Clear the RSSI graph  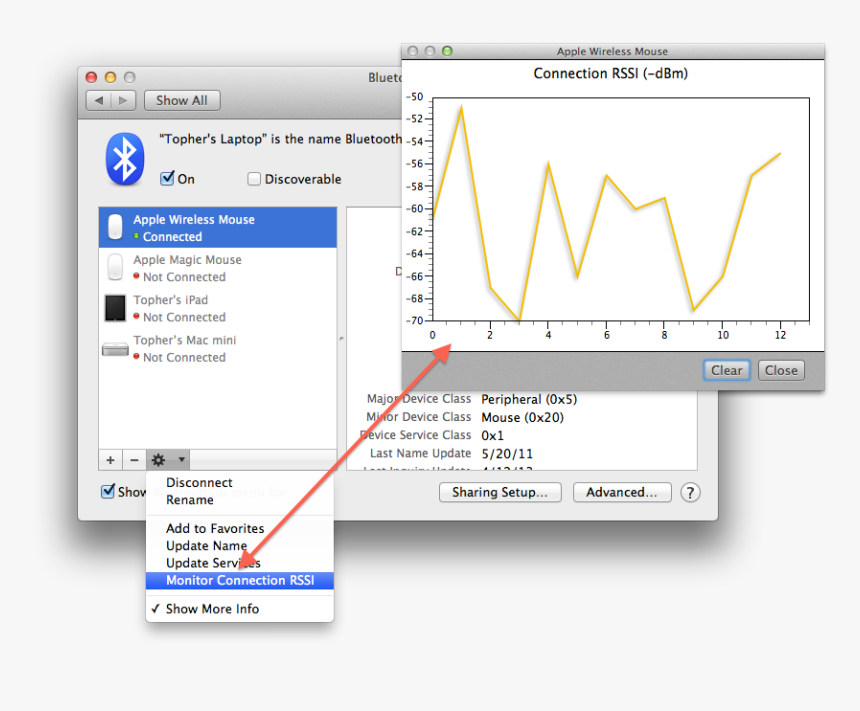click(726, 371)
